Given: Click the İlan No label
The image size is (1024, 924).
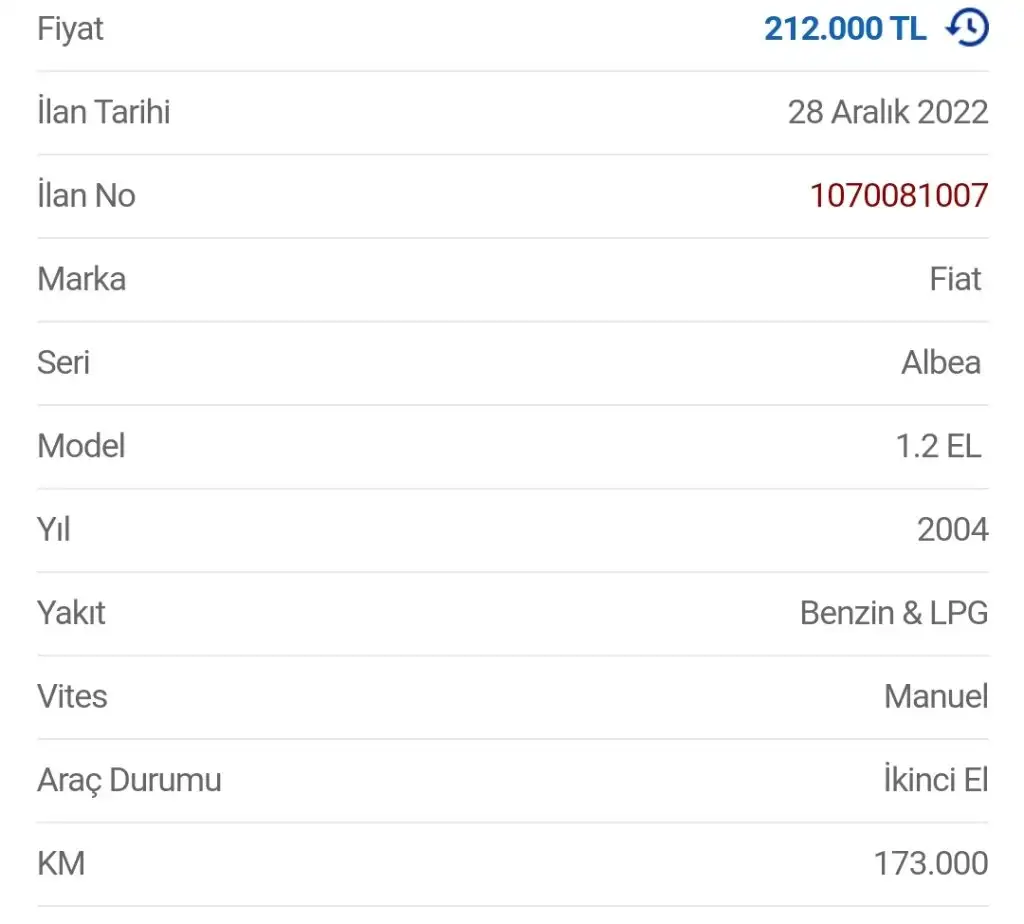Looking at the screenshot, I should 86,195.
